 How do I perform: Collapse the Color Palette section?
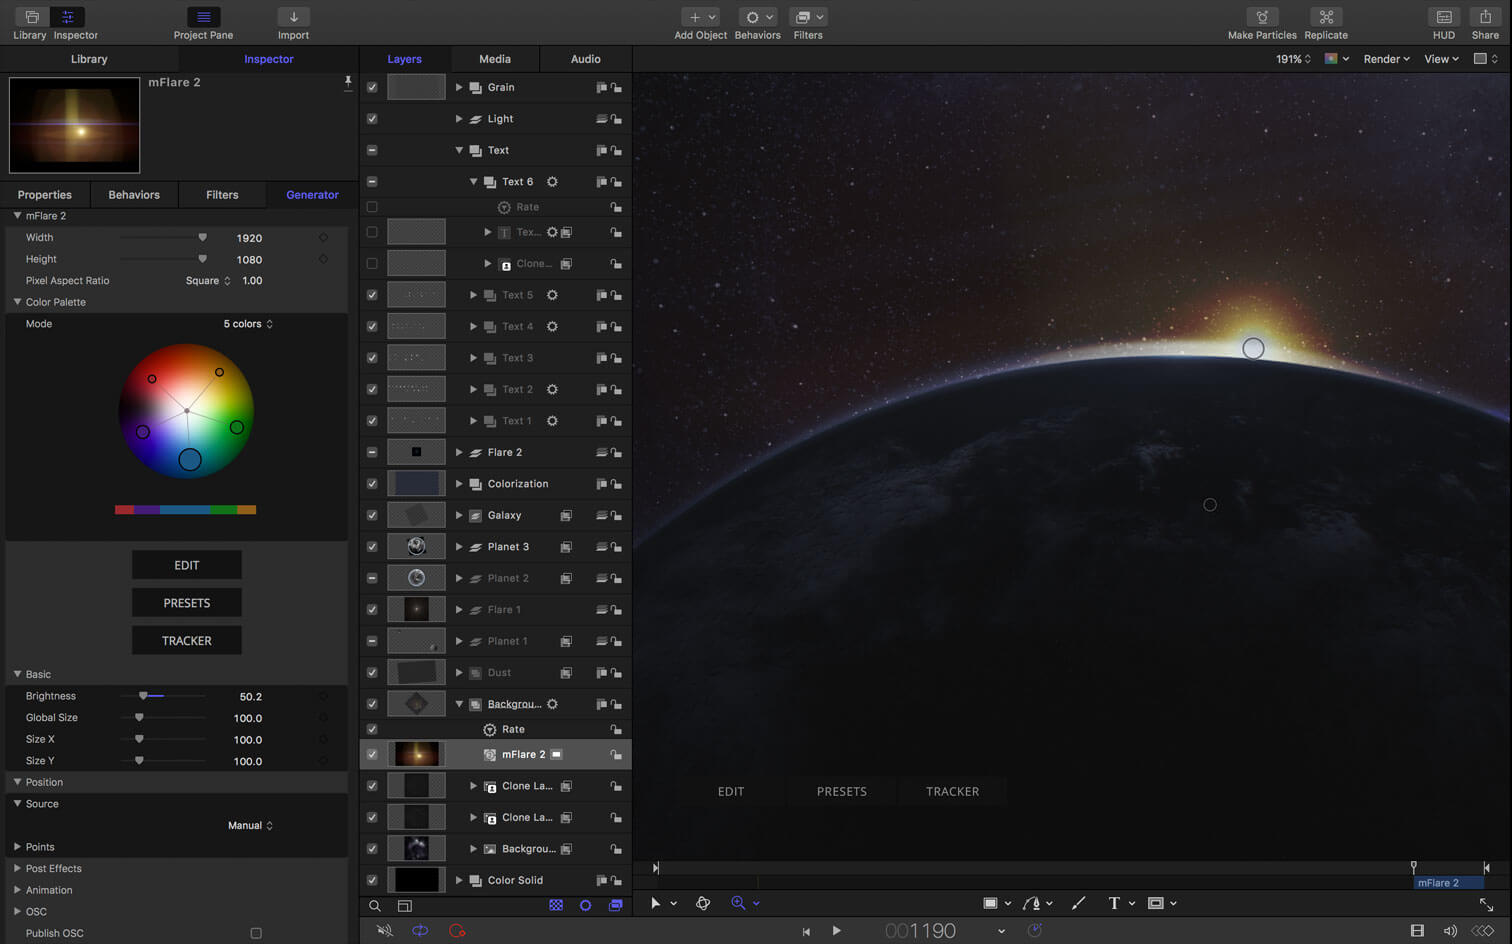(17, 302)
